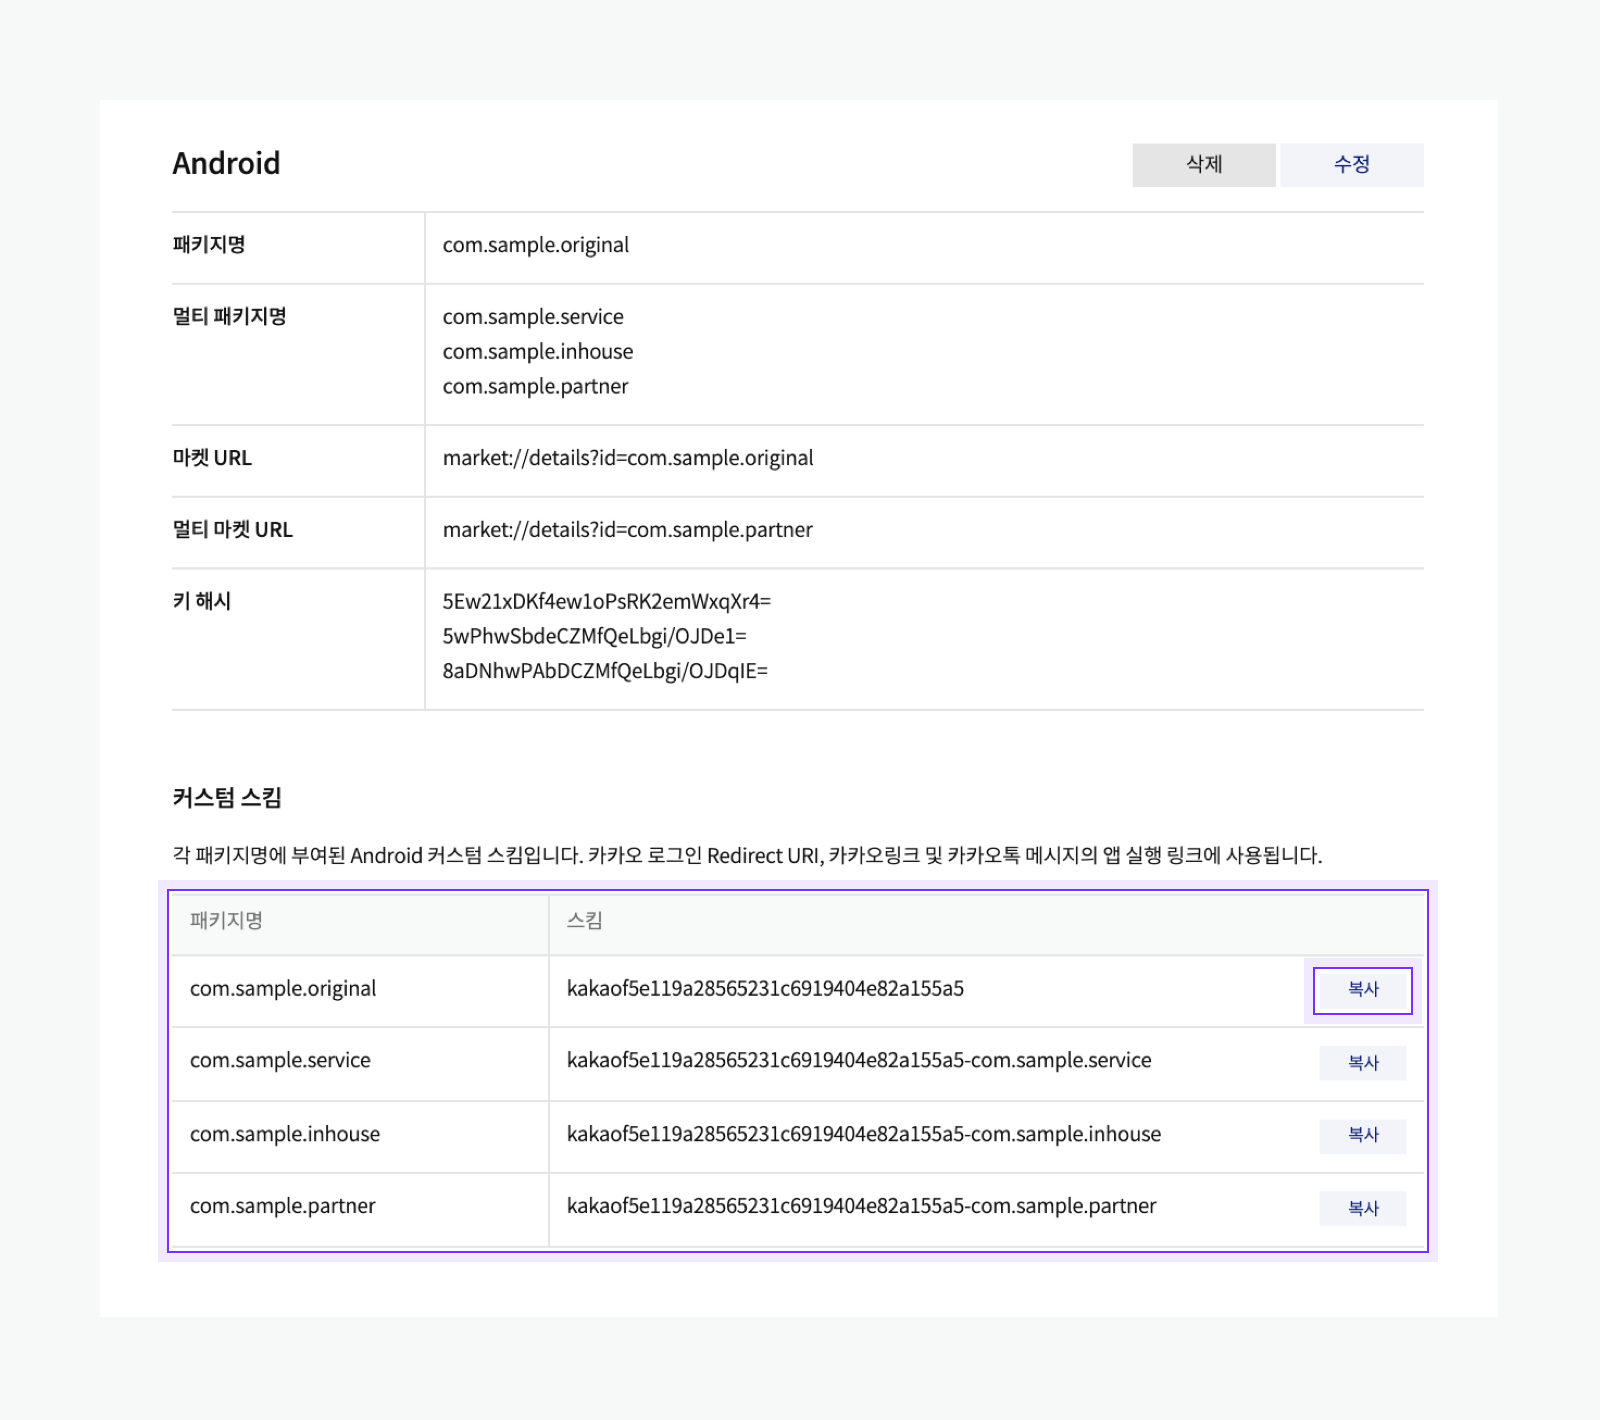The width and height of the screenshot is (1600, 1420).
Task: Copy the com.sample.partner scheme
Action: (1363, 1208)
